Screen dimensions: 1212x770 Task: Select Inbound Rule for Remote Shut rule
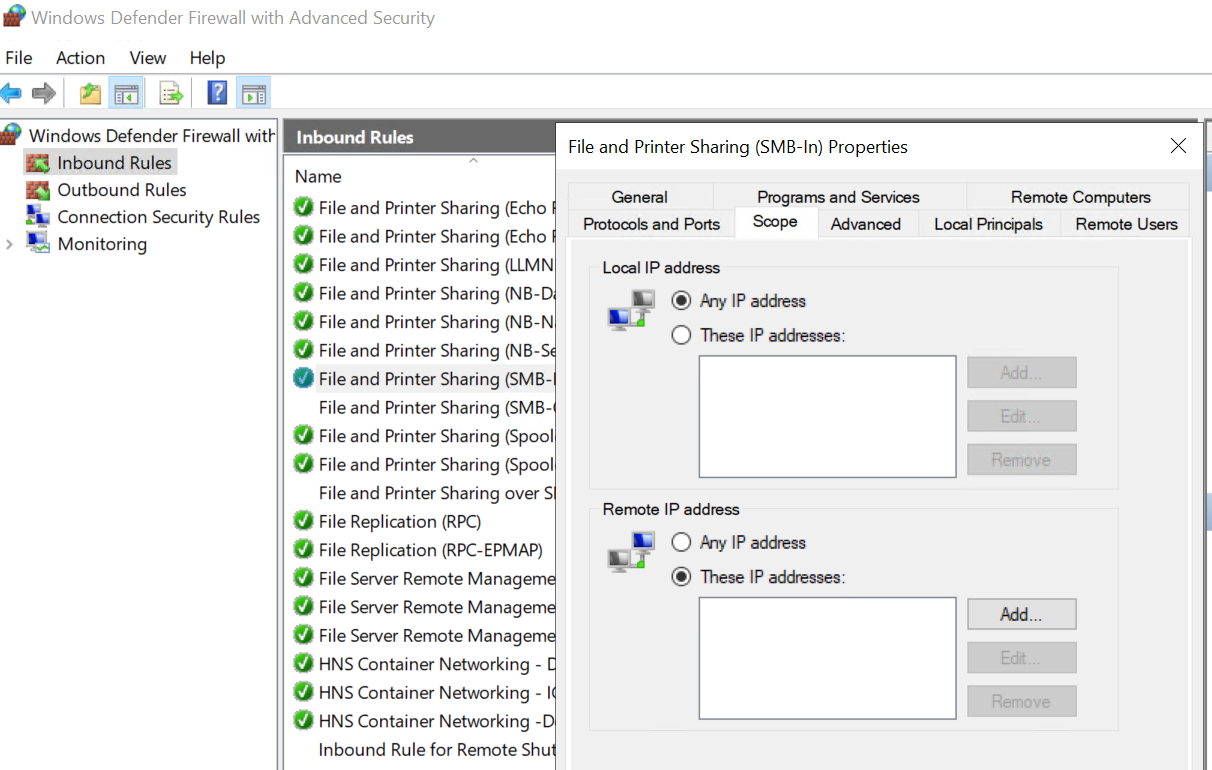click(x=436, y=749)
